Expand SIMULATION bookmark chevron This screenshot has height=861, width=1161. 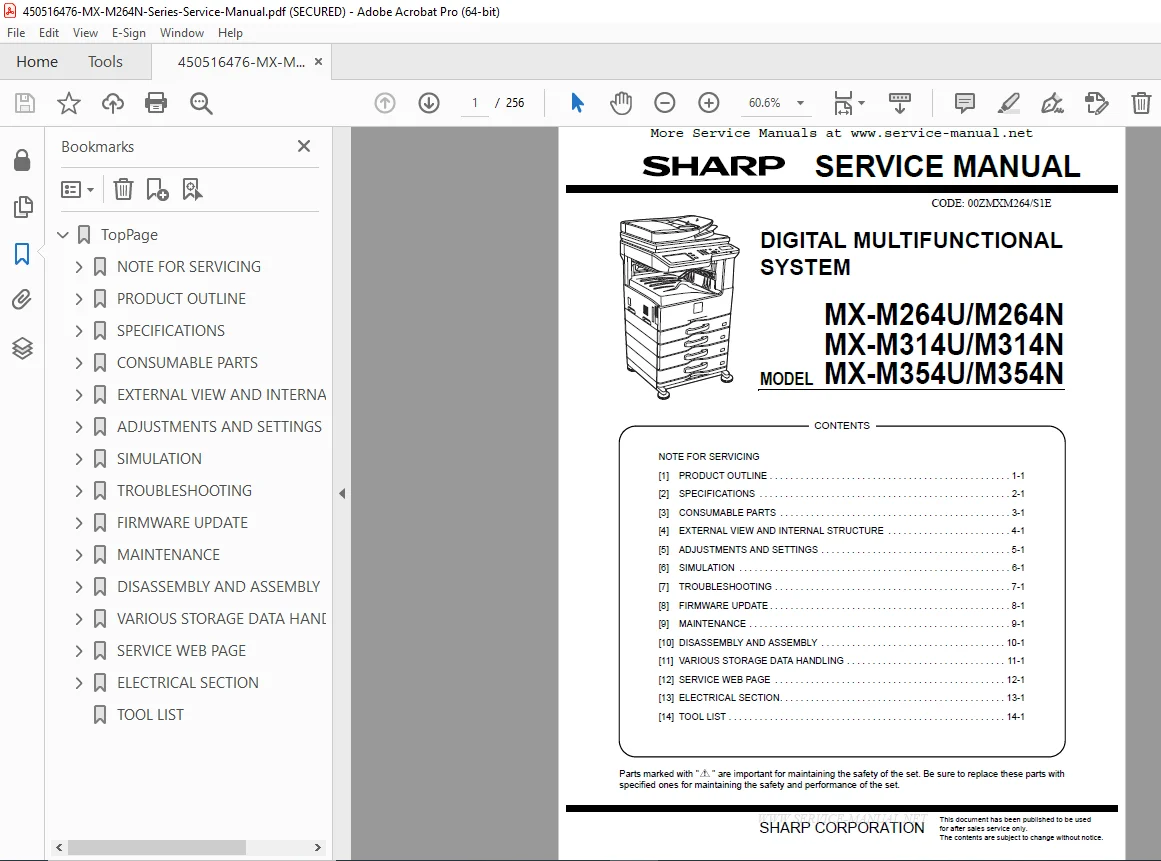(79, 459)
